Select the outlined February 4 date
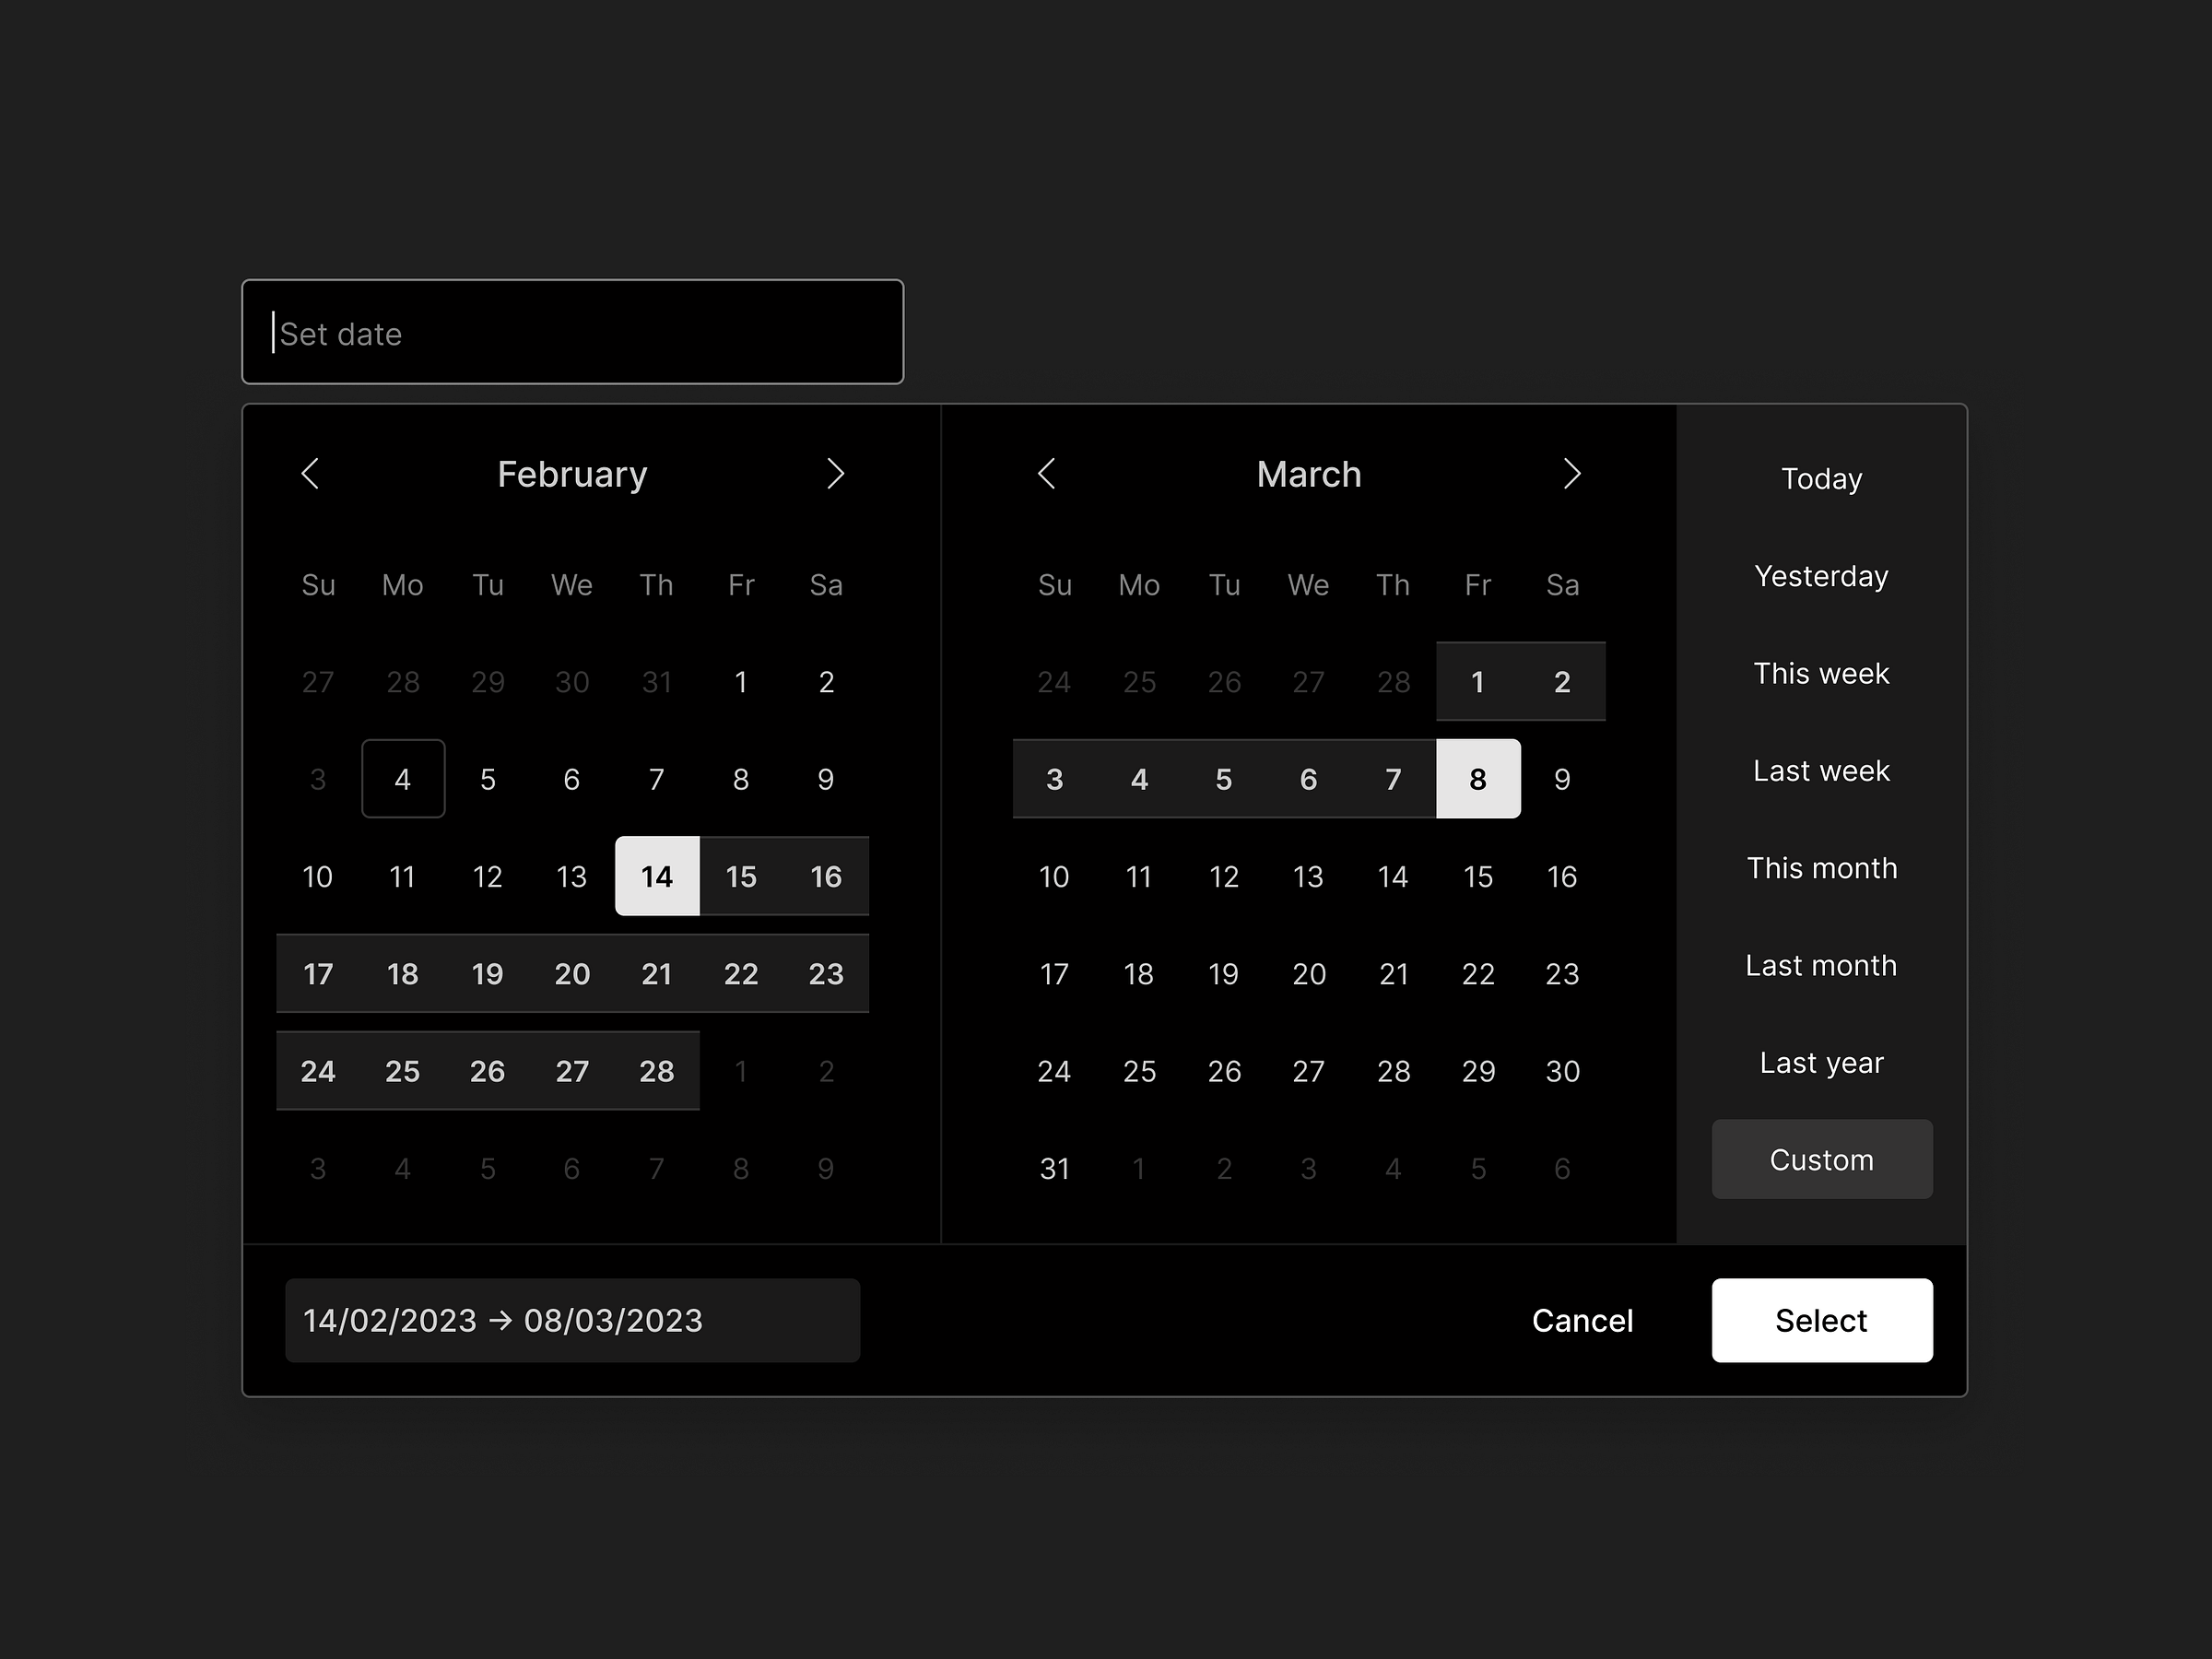2212x1659 pixels. coord(403,779)
